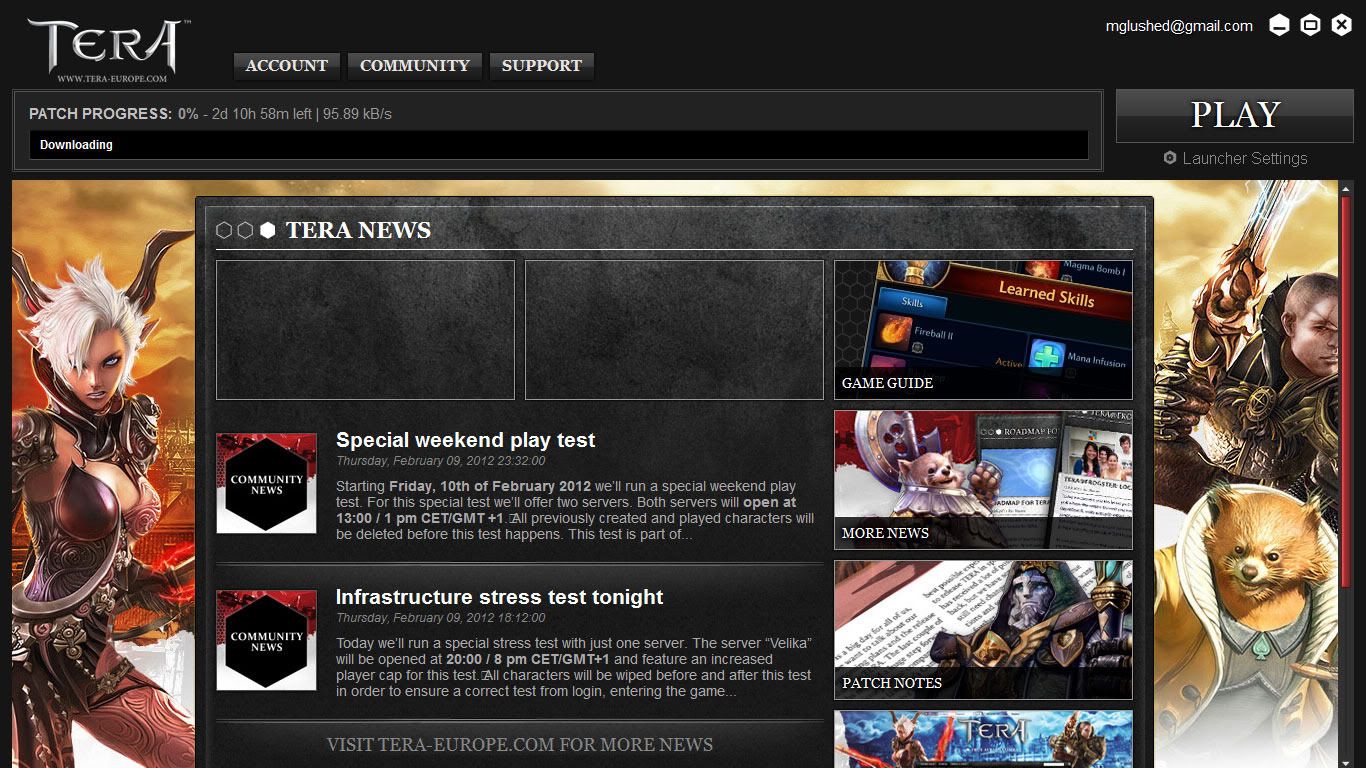Open the TERA banner tile below Patch Notes
1366x768 pixels.
click(983, 739)
